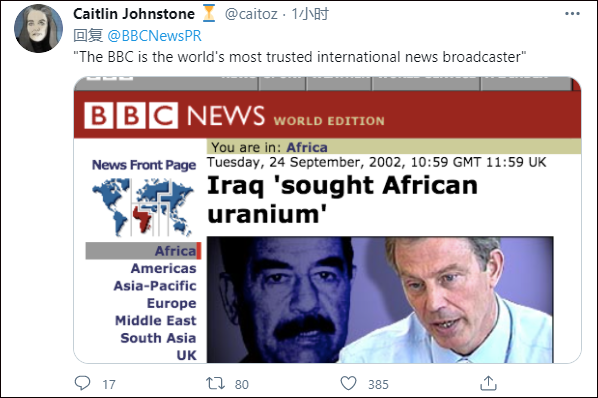
Task: Open the embedded BBC News screenshot image
Action: coord(327,220)
